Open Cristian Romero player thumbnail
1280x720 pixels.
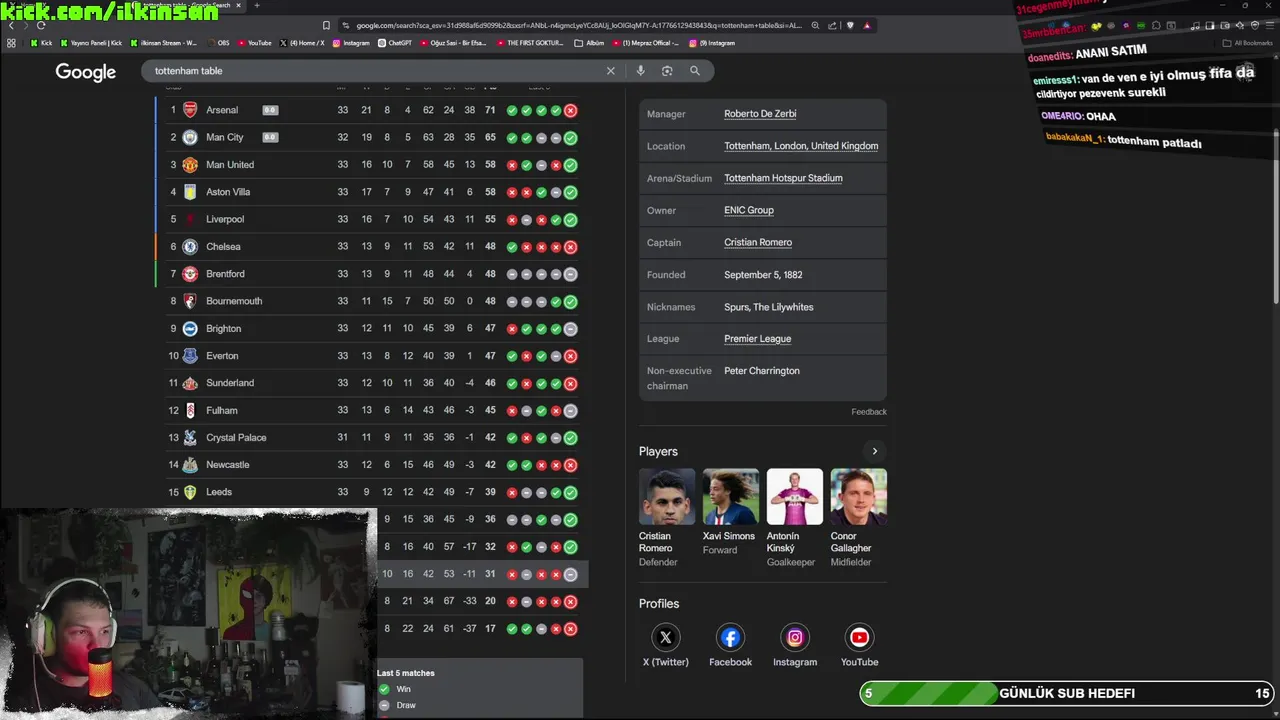667,497
